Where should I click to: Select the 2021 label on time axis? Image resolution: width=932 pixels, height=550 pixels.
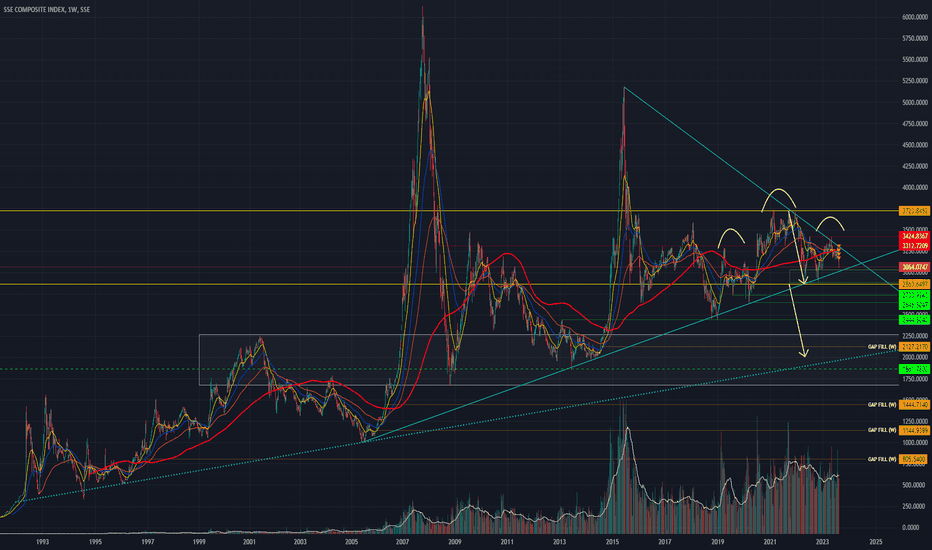point(770,542)
